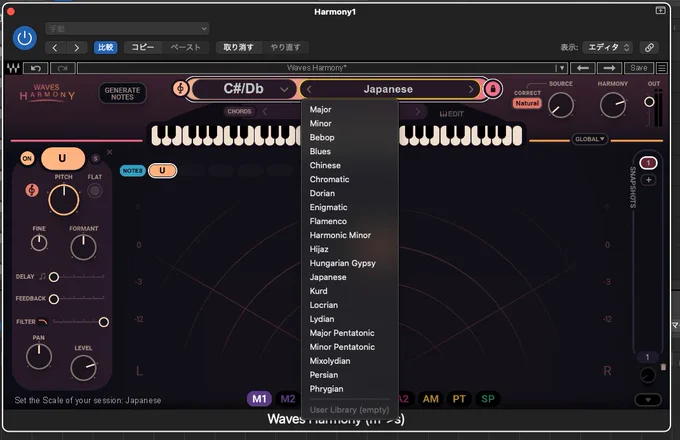Image resolution: width=680 pixels, height=440 pixels.
Task: Click the Generate Notes button
Action: [x=122, y=94]
